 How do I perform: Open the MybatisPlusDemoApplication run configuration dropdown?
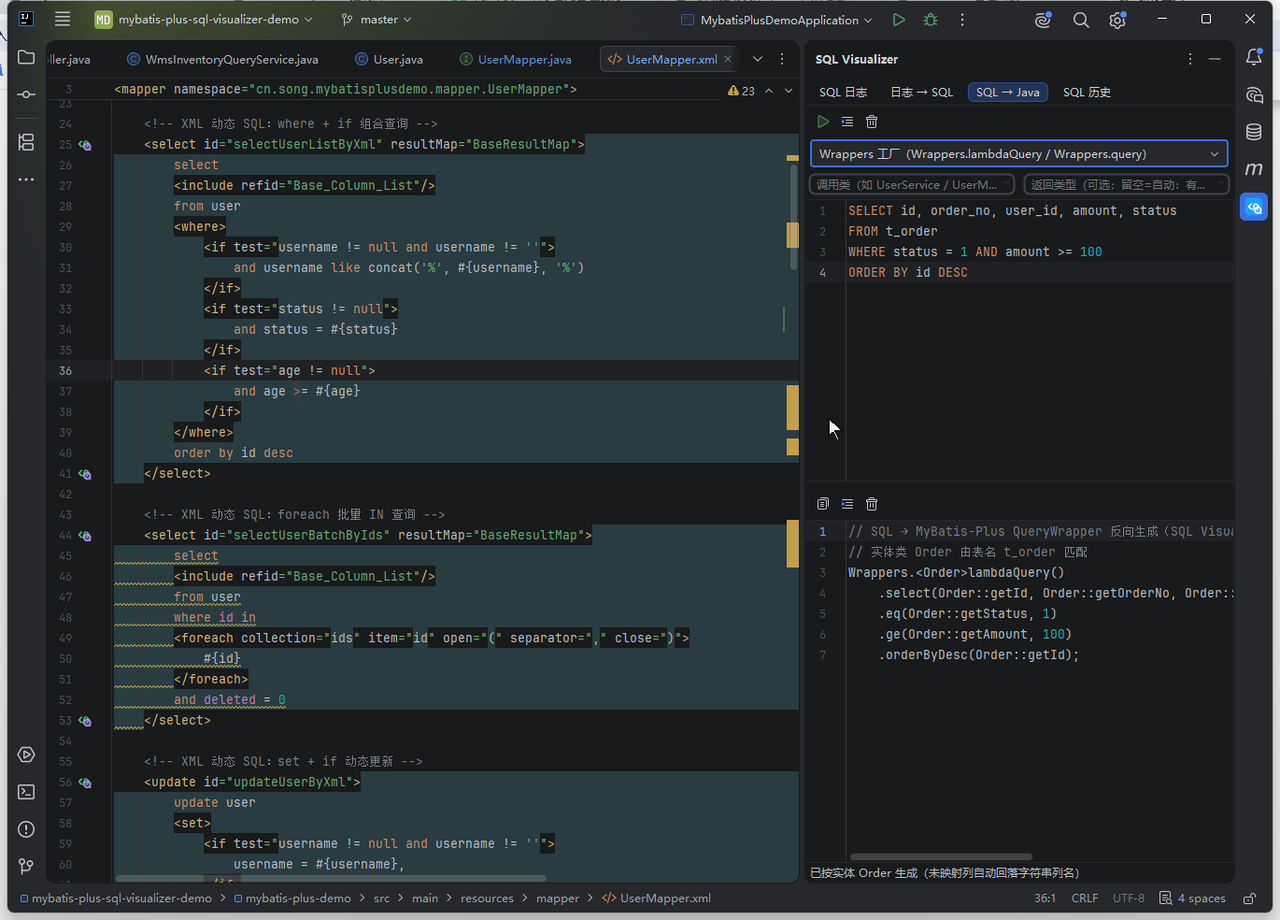pyautogui.click(x=777, y=20)
